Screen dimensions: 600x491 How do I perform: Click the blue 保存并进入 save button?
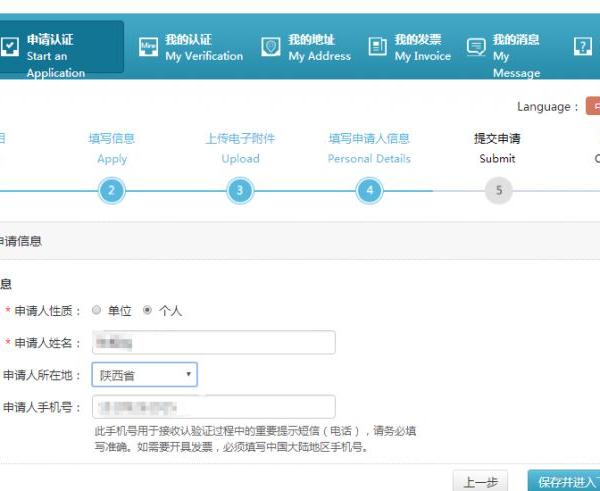565,482
